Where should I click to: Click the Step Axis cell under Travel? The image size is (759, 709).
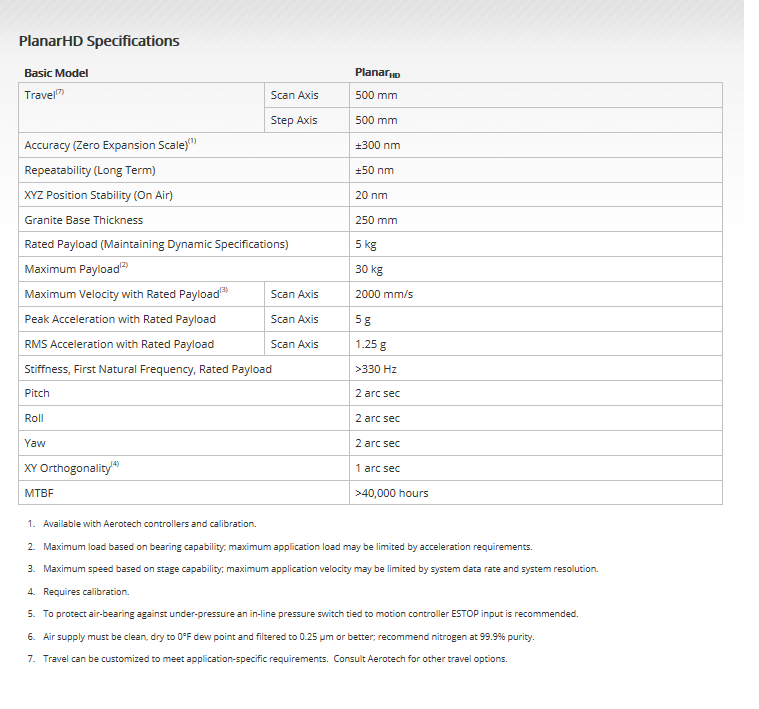coord(294,120)
